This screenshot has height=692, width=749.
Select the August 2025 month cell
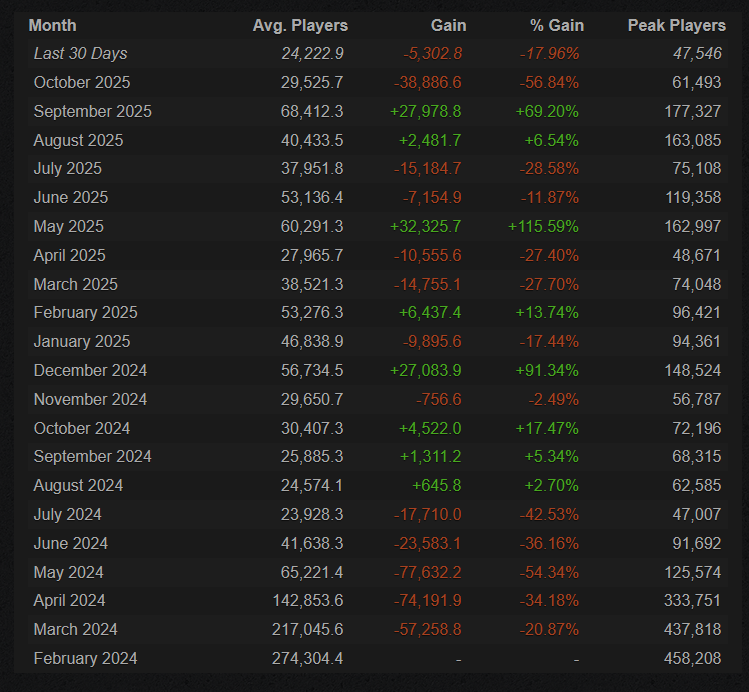tap(78, 140)
